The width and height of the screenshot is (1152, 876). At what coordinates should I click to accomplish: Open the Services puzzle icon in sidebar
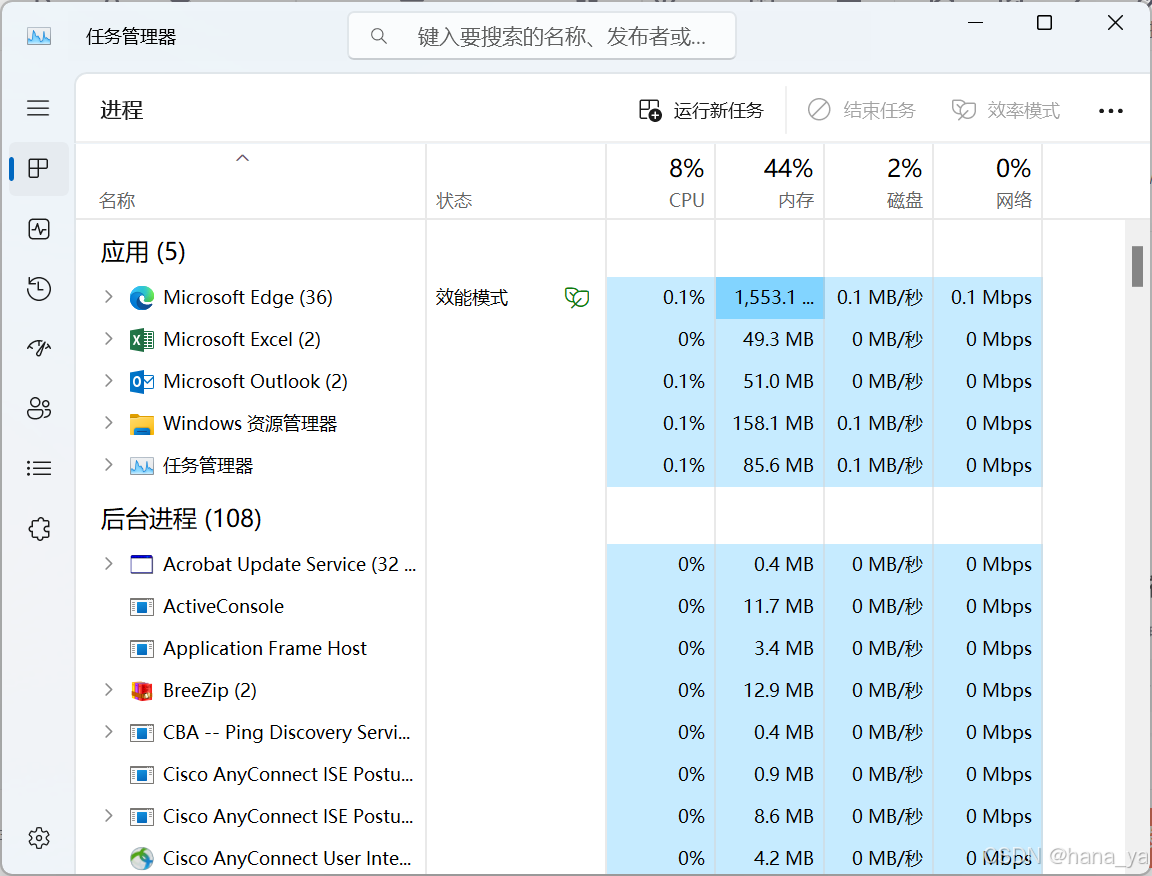(x=38, y=528)
